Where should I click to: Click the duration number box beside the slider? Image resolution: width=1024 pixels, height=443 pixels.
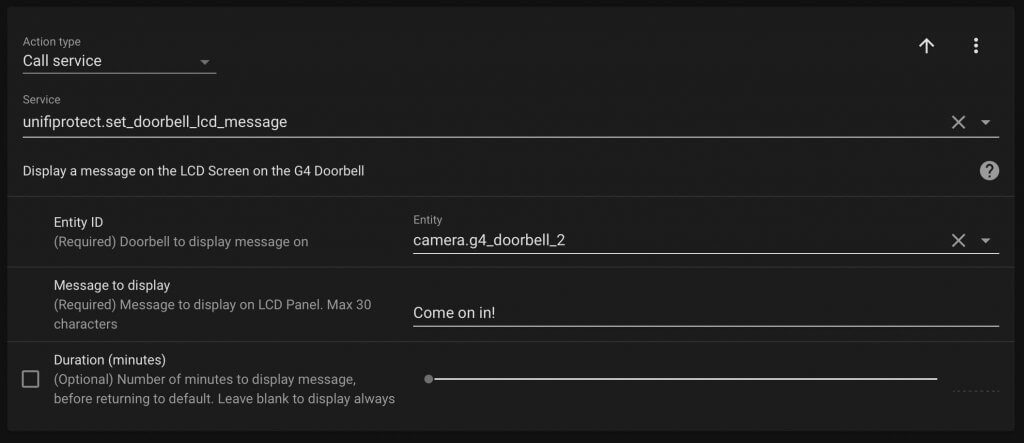coord(976,382)
